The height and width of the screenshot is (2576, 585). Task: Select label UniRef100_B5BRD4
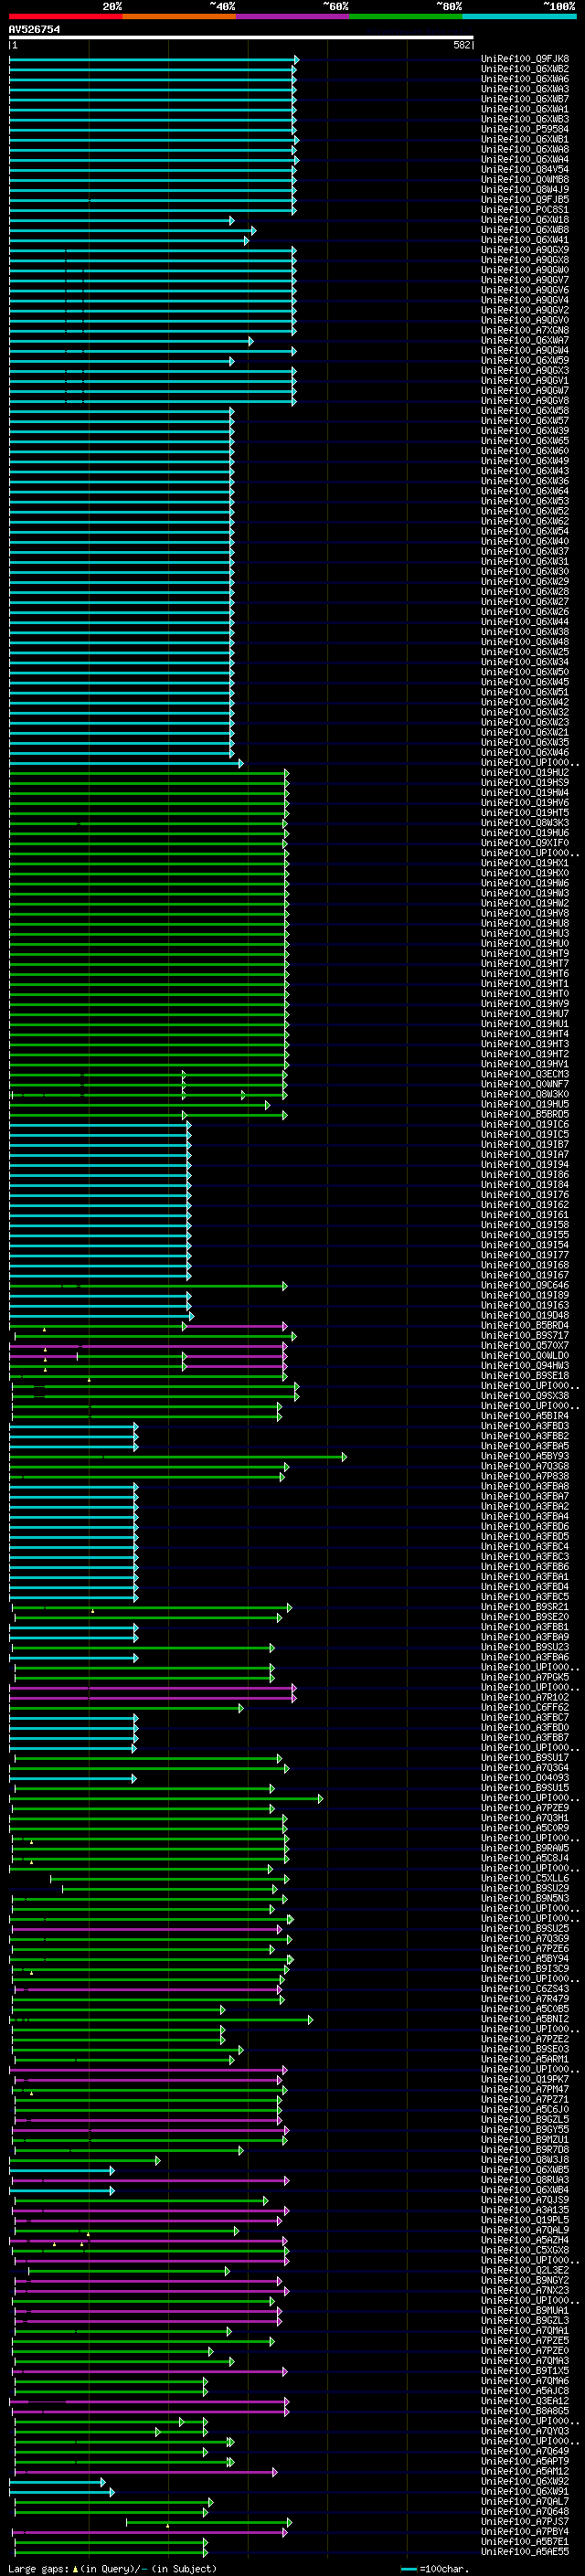[525, 1325]
